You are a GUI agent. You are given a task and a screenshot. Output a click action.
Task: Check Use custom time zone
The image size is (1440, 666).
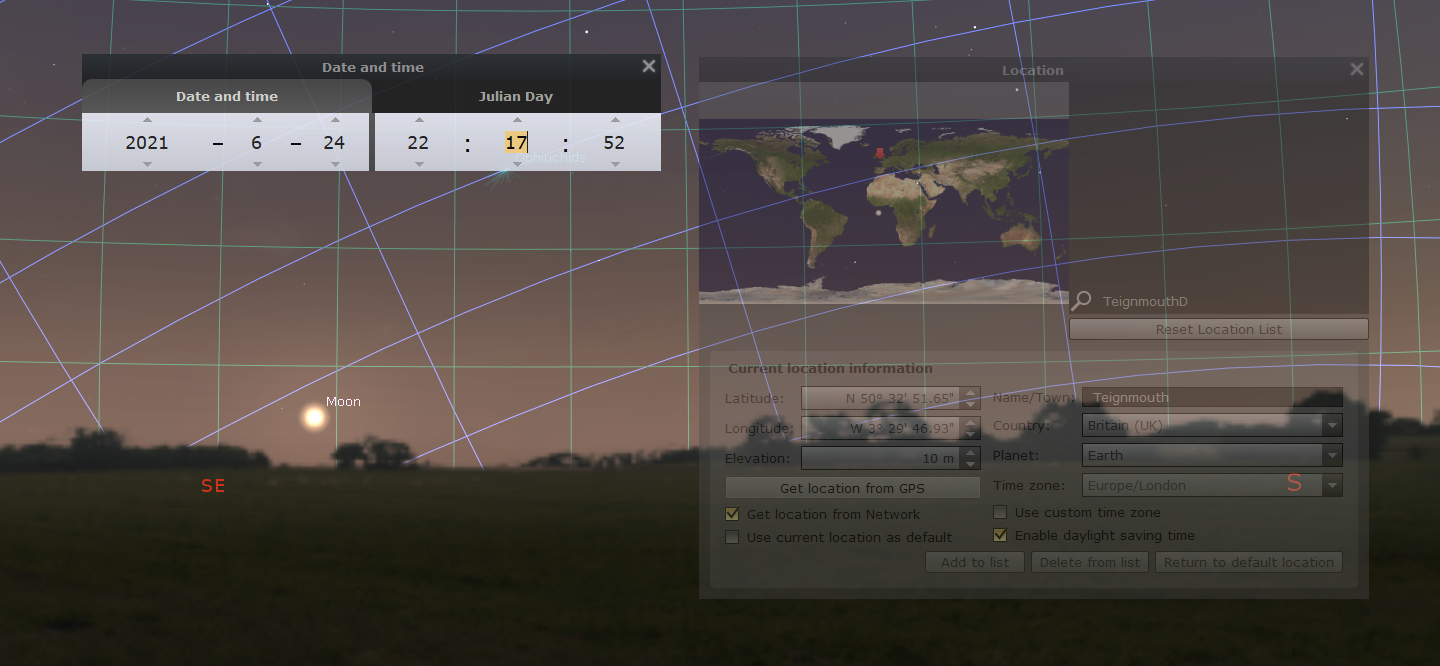[x=1000, y=512]
